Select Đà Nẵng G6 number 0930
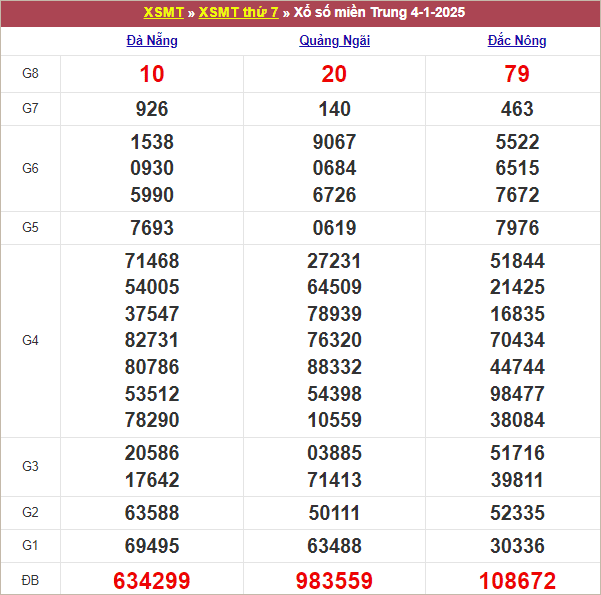Screen dimensions: 601x595 (x=152, y=168)
